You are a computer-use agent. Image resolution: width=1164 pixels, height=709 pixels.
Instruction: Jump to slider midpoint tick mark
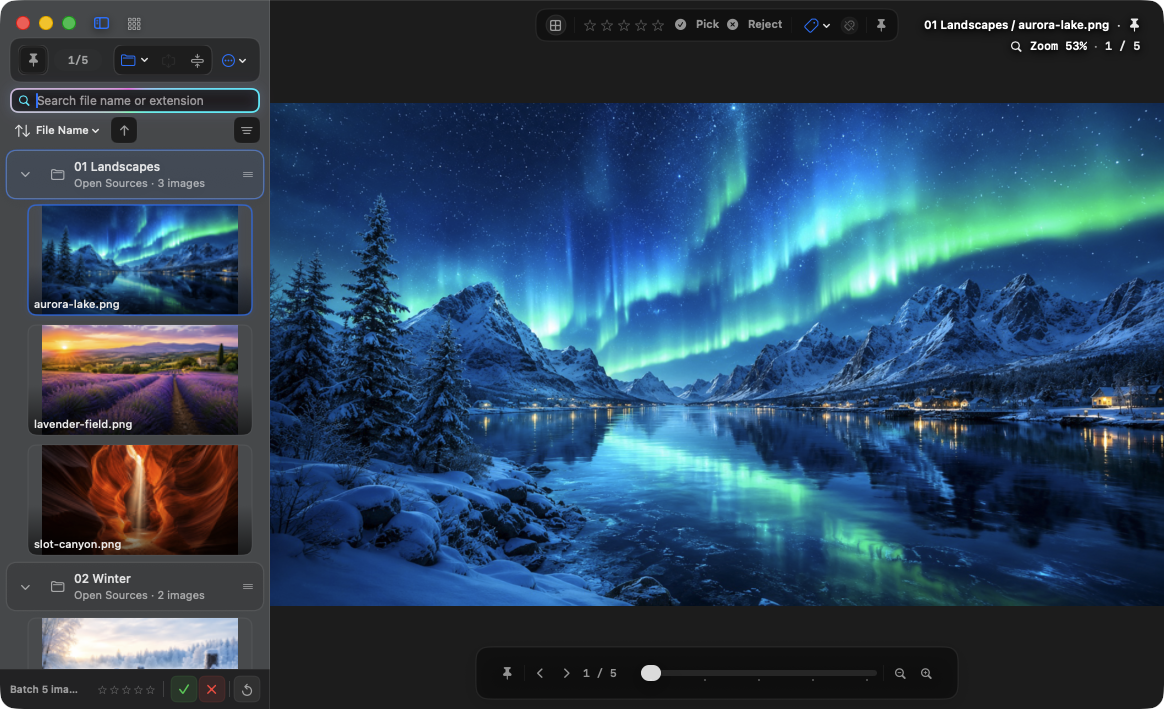(x=759, y=679)
